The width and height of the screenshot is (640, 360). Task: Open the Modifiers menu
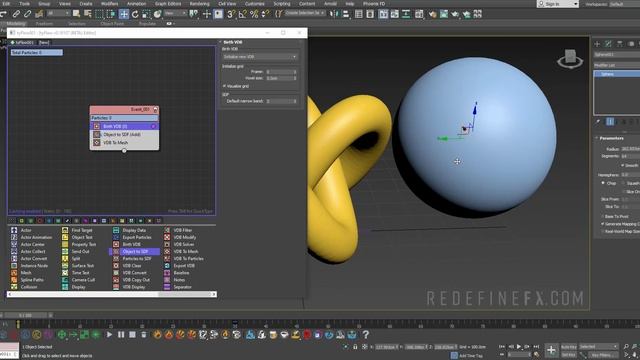pos(109,4)
